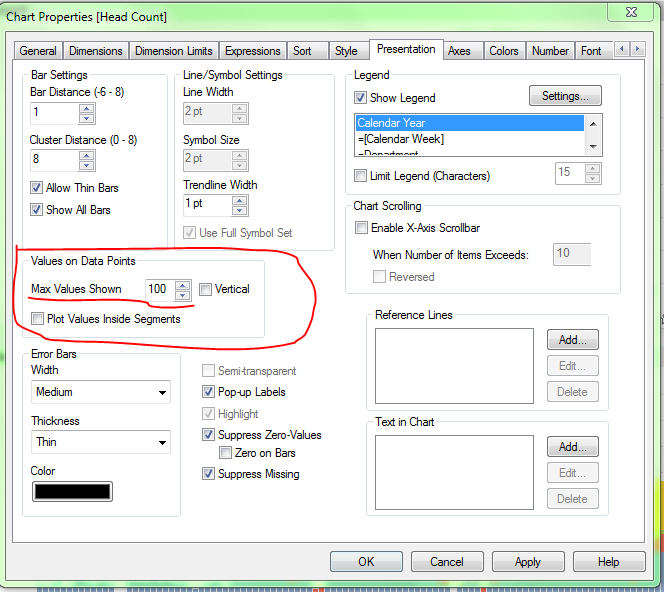This screenshot has height=592, width=664.
Task: Click the Text in Chart list box
Action: 454,473
